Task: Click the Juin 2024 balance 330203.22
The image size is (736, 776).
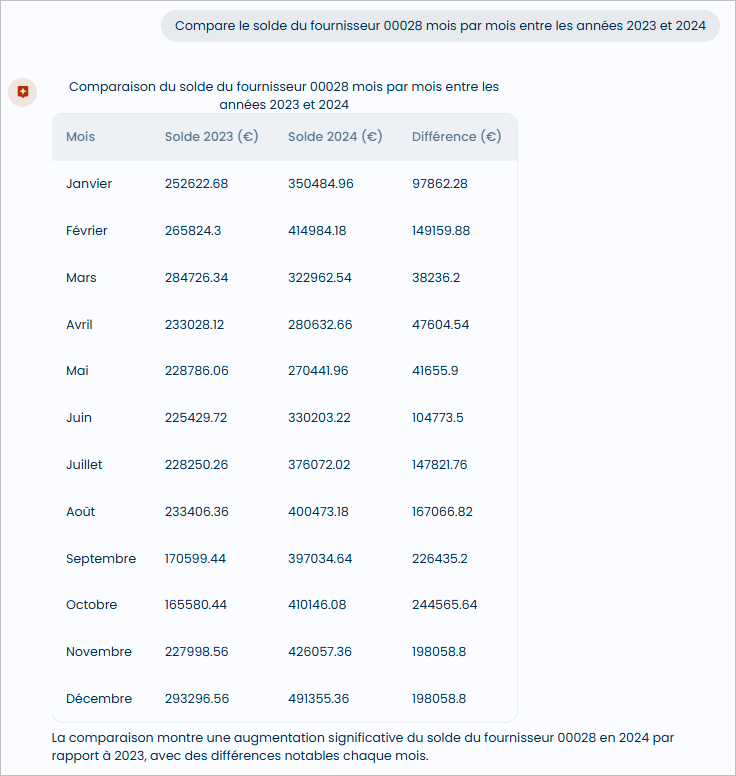Action: point(319,418)
